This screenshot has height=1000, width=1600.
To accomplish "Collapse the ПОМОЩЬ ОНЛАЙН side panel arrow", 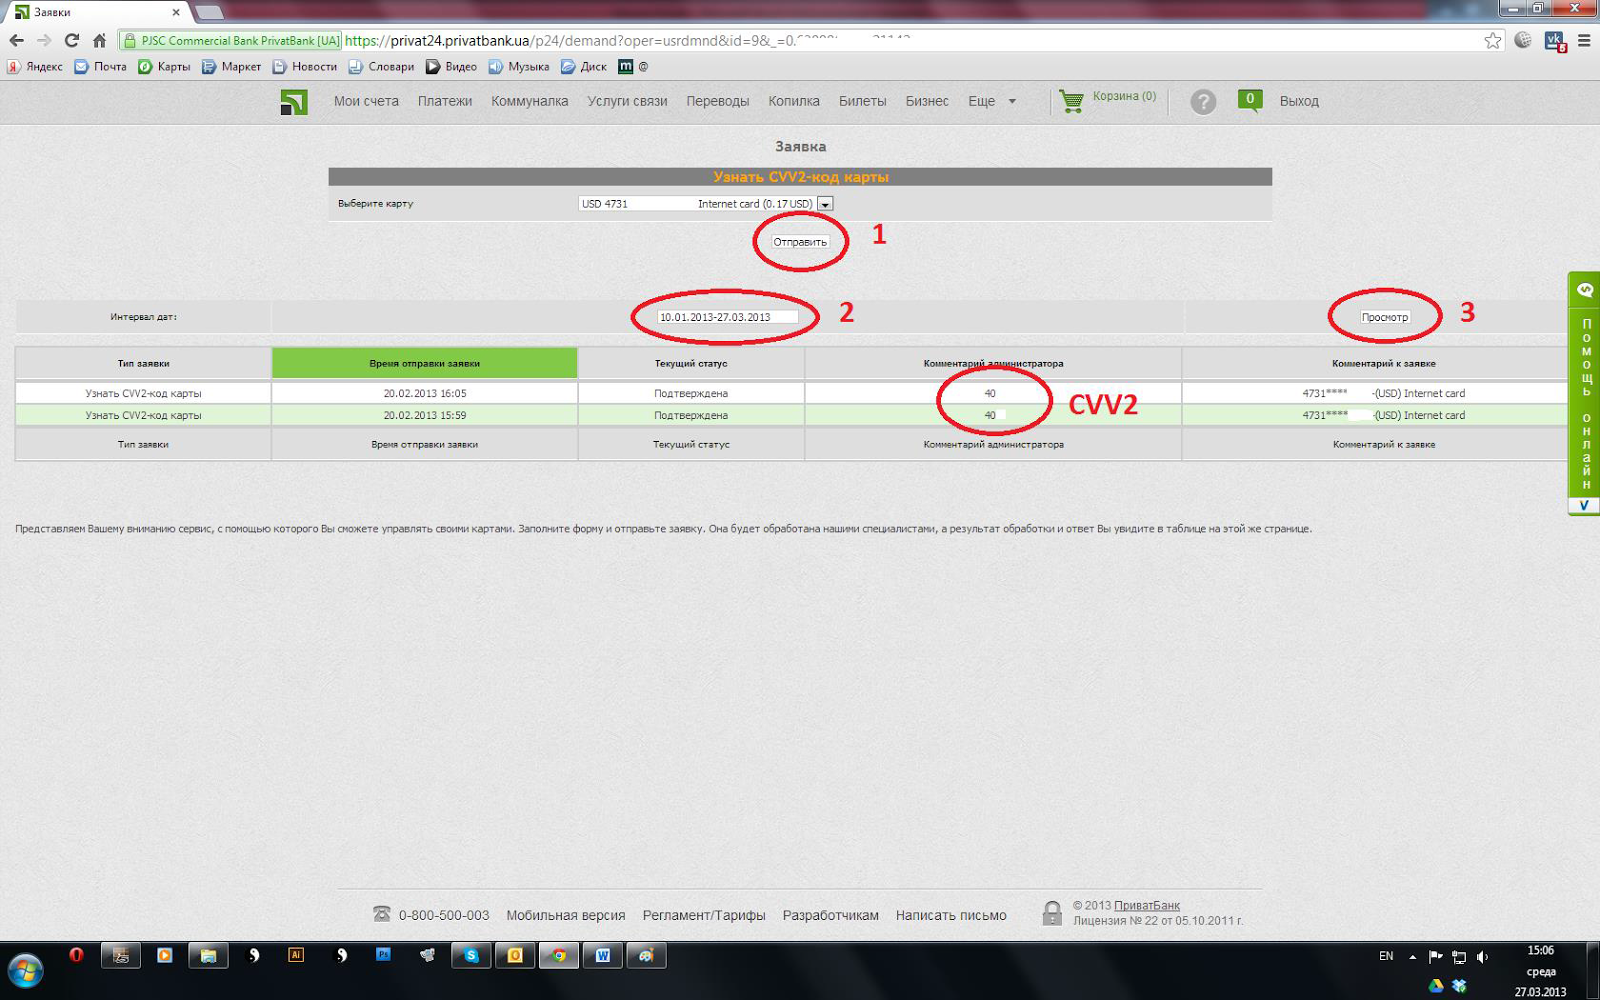I will point(1584,506).
